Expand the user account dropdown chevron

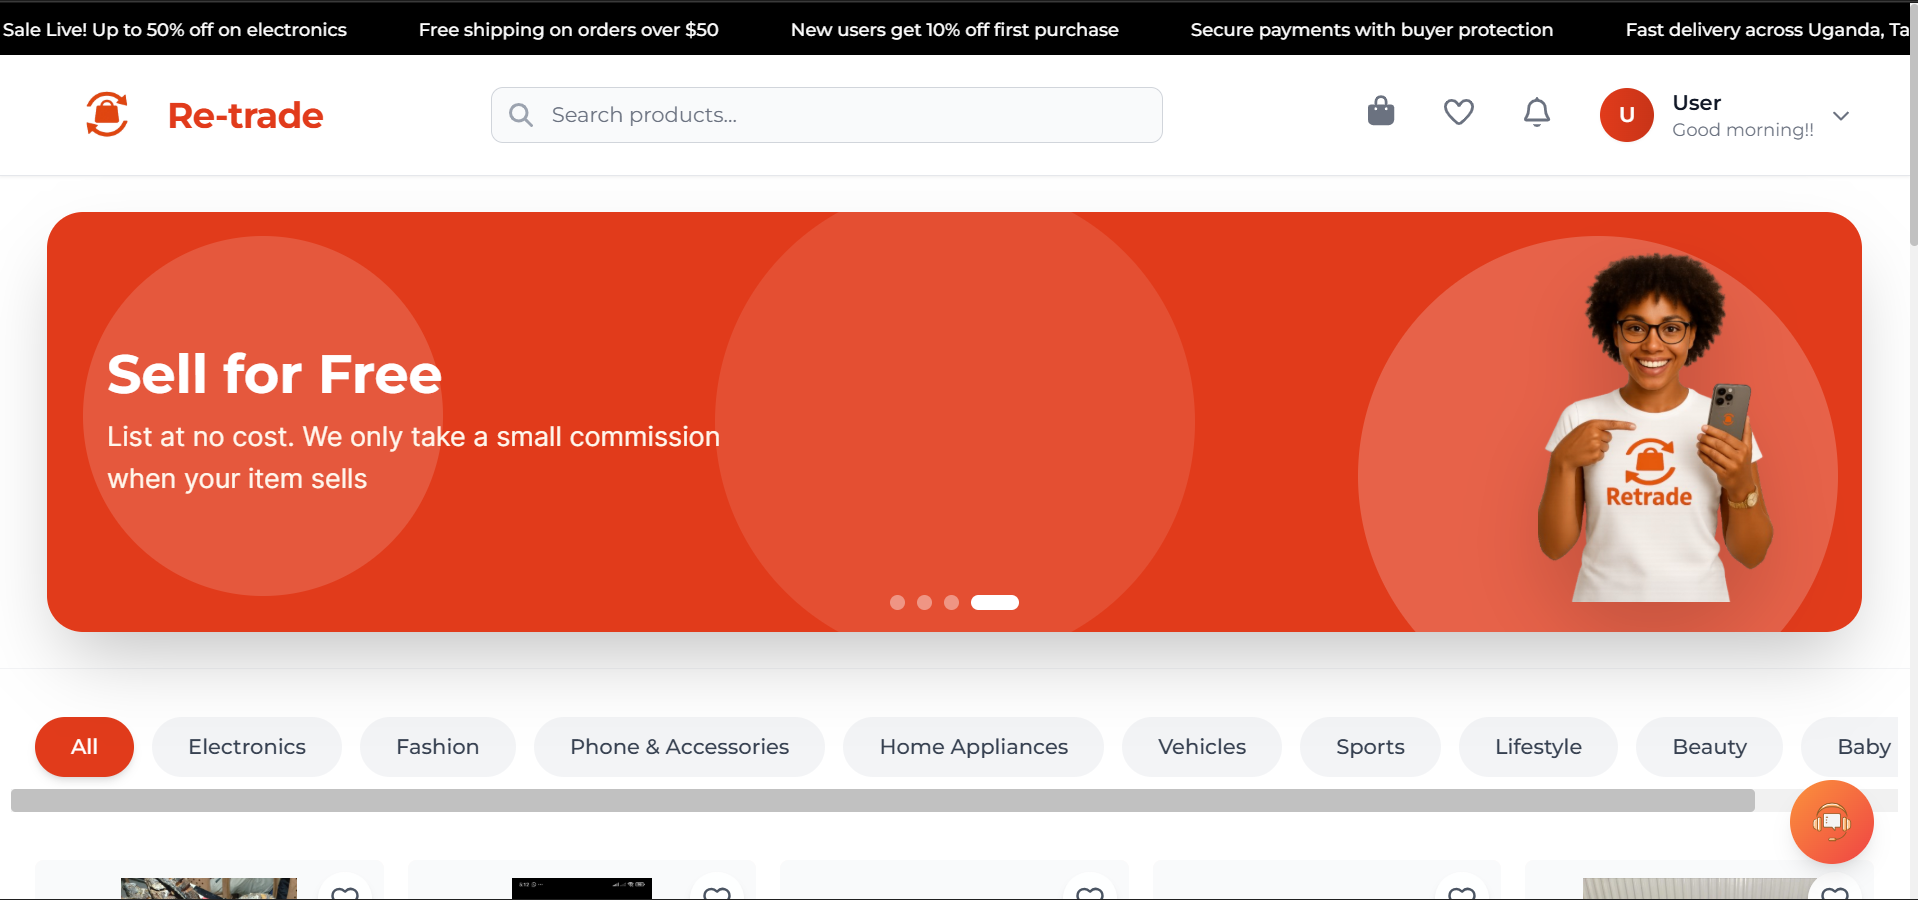[x=1840, y=116]
